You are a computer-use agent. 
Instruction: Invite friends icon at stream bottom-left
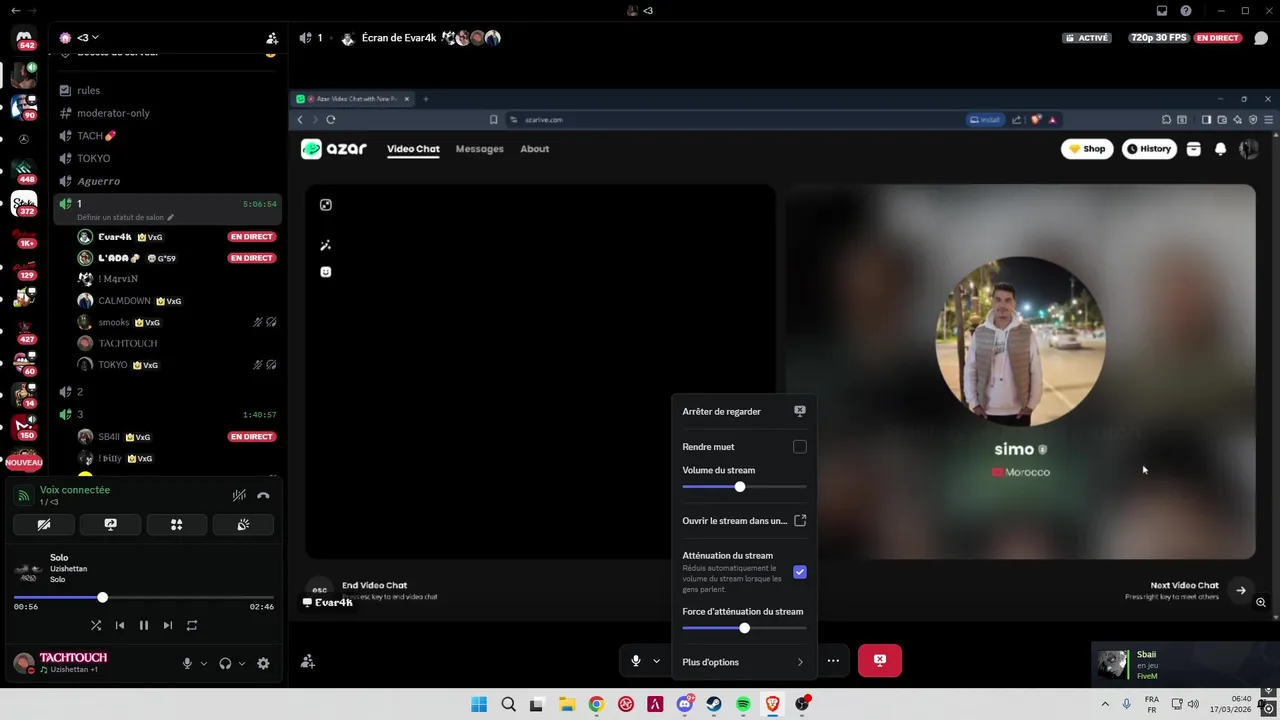click(308, 661)
